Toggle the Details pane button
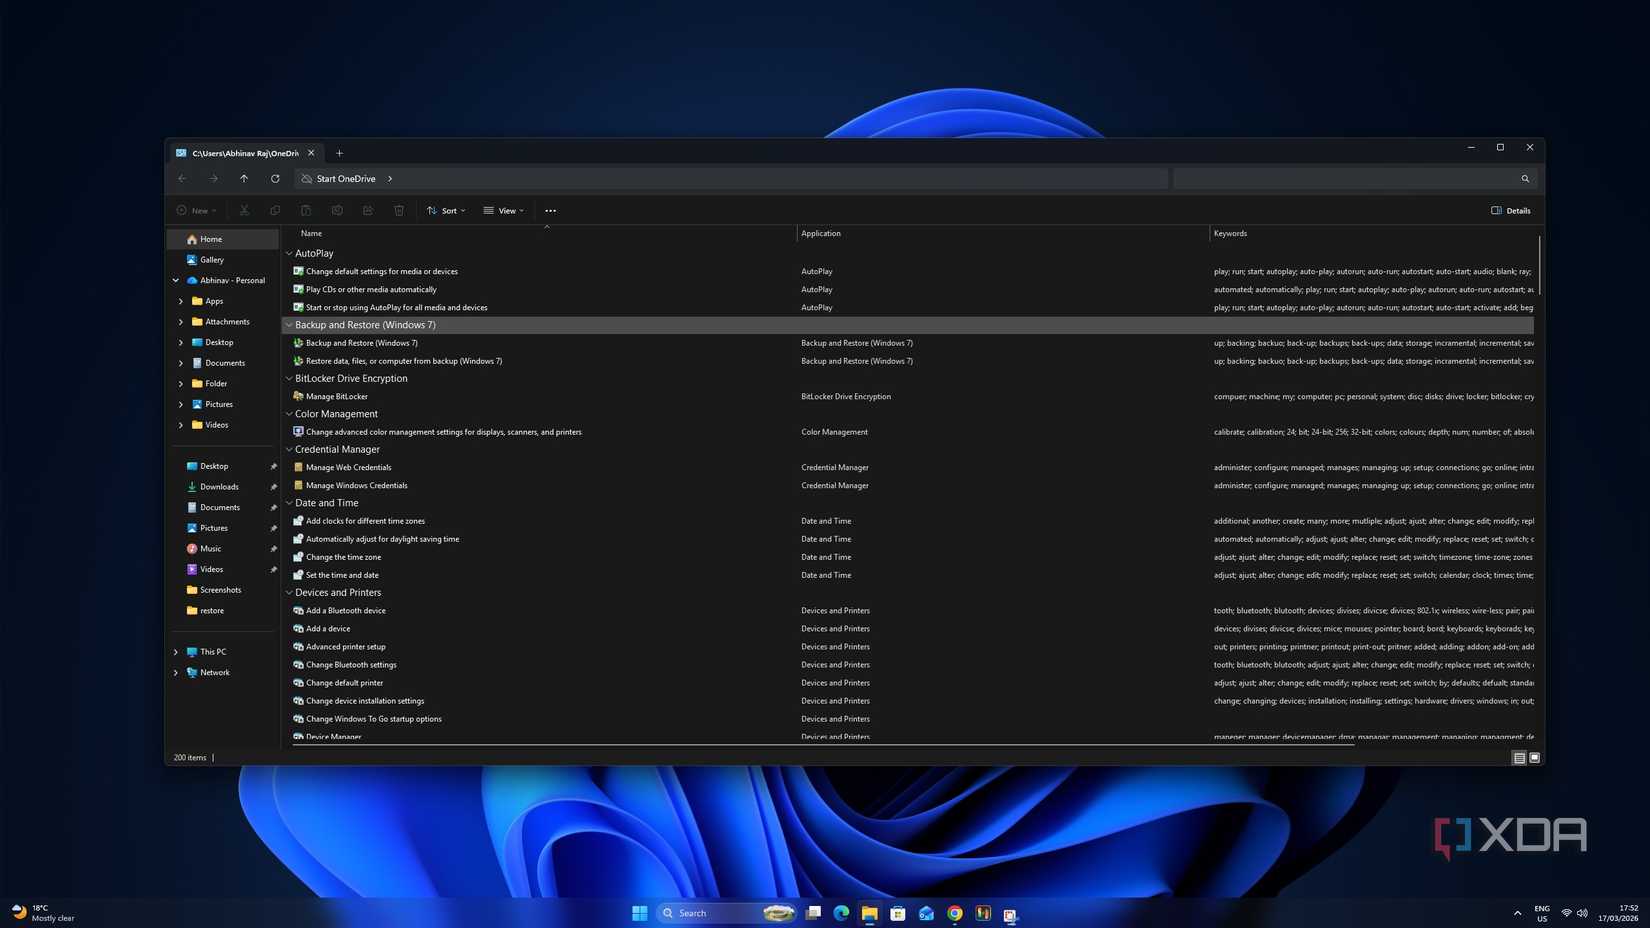 click(1510, 211)
